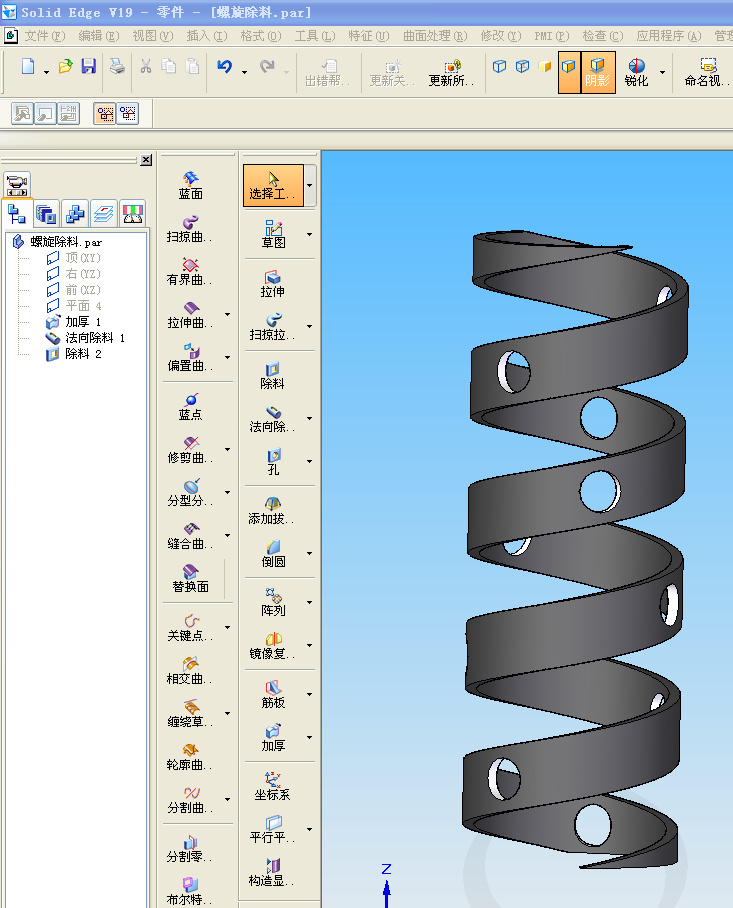The height and width of the screenshot is (908, 733).
Task: Select the 草图 (Sketch) tool
Action: click(x=273, y=234)
